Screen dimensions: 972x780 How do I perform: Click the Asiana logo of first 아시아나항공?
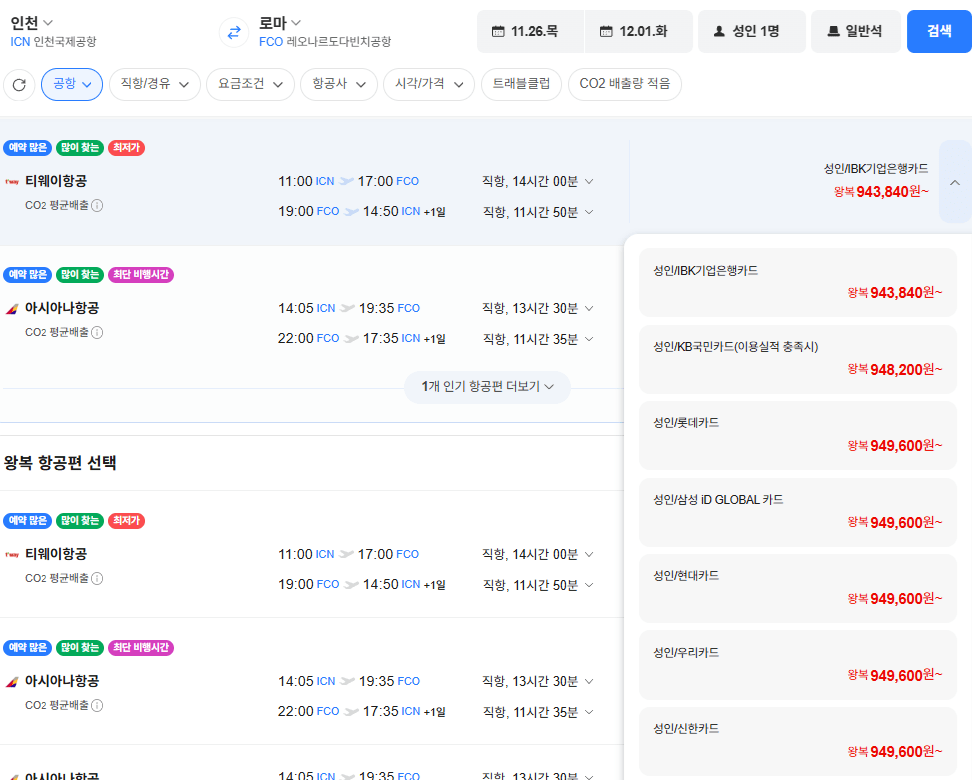point(12,309)
